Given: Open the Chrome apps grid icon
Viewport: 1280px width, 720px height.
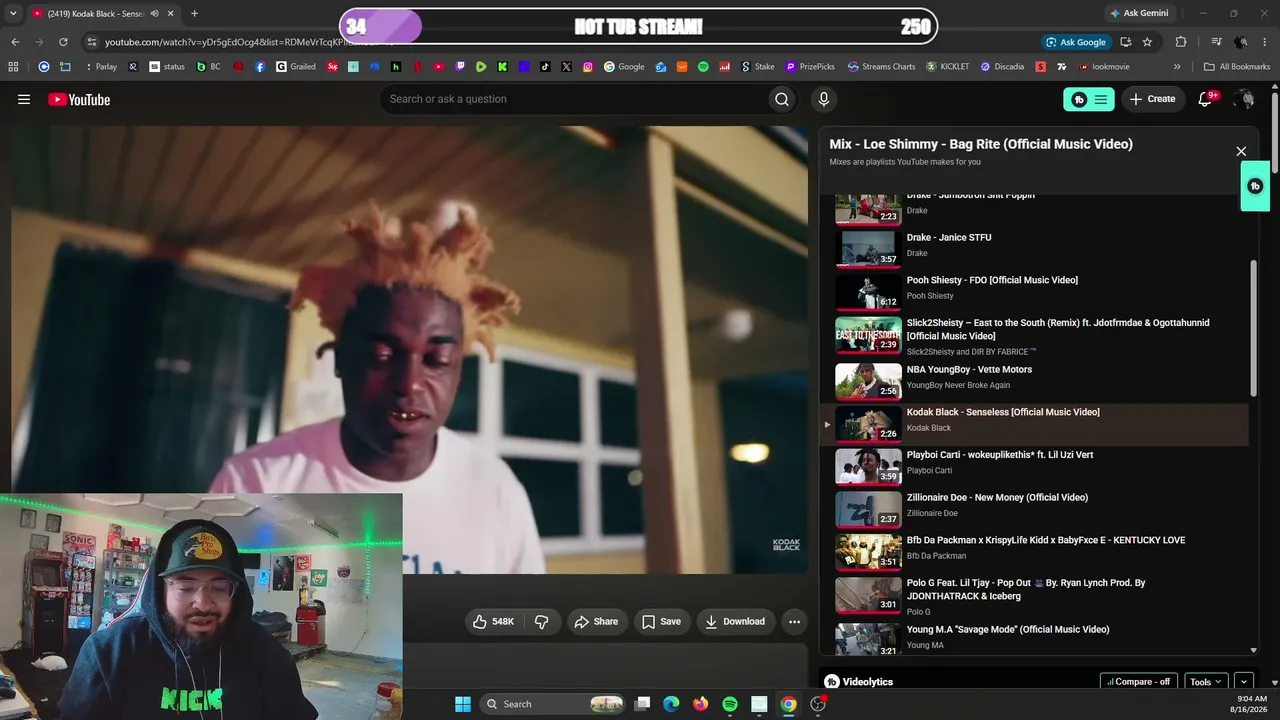Looking at the screenshot, I should (13, 67).
